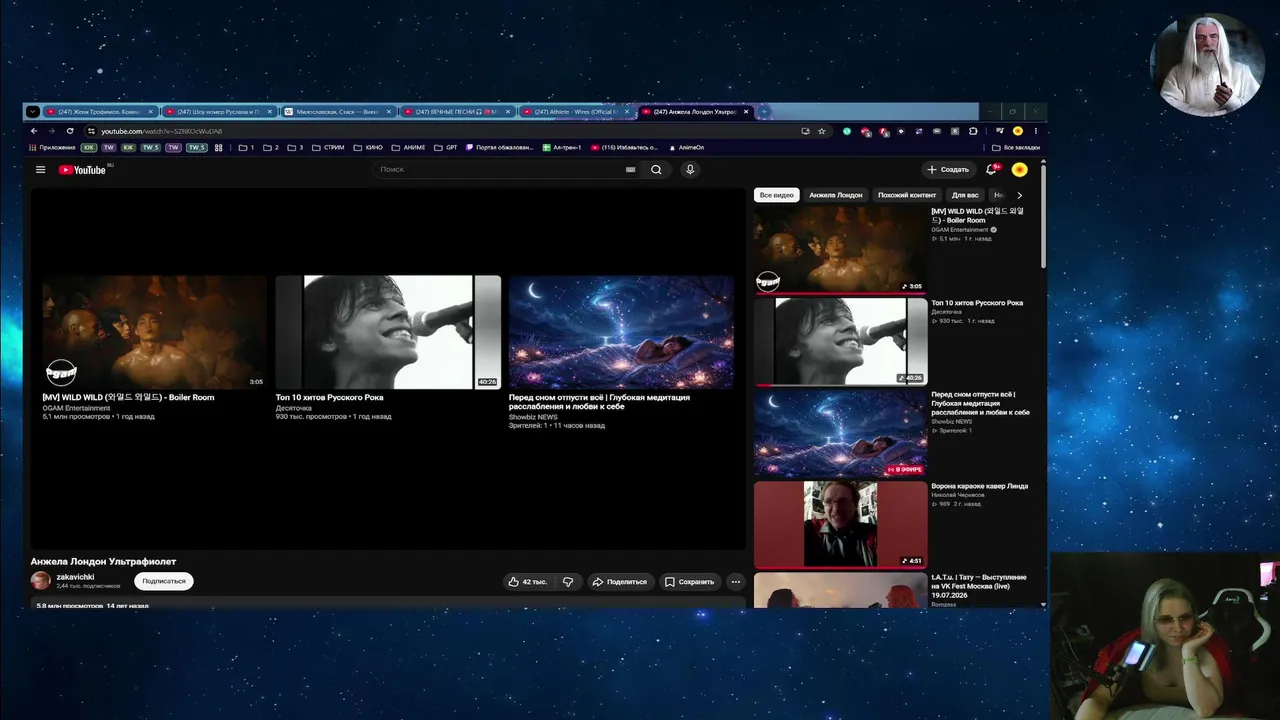
Task: Click the search magnifier button
Action: point(656,170)
